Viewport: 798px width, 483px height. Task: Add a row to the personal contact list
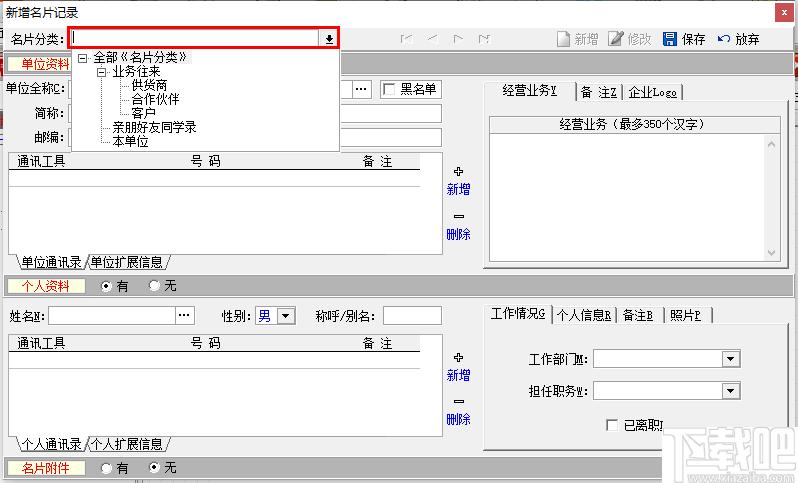pyautogui.click(x=458, y=367)
